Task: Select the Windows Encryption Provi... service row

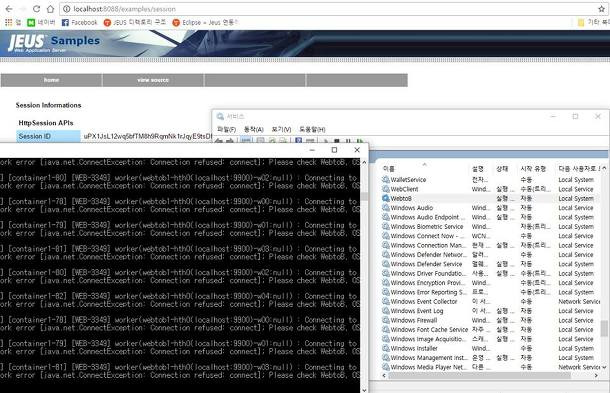Action: [x=491, y=282]
